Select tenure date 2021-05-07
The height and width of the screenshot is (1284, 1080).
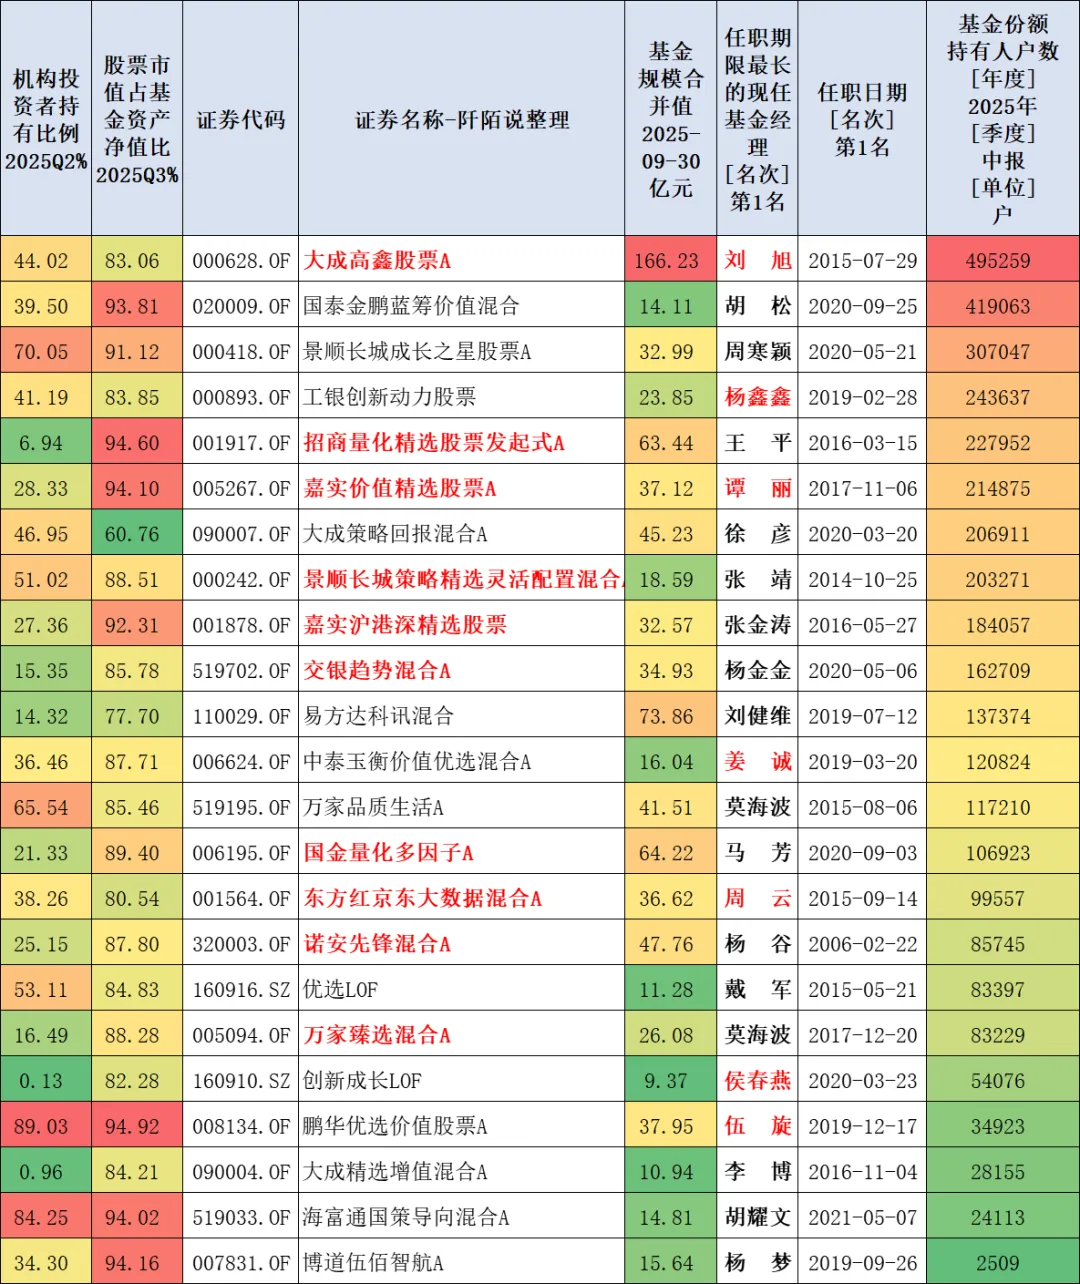click(862, 1218)
